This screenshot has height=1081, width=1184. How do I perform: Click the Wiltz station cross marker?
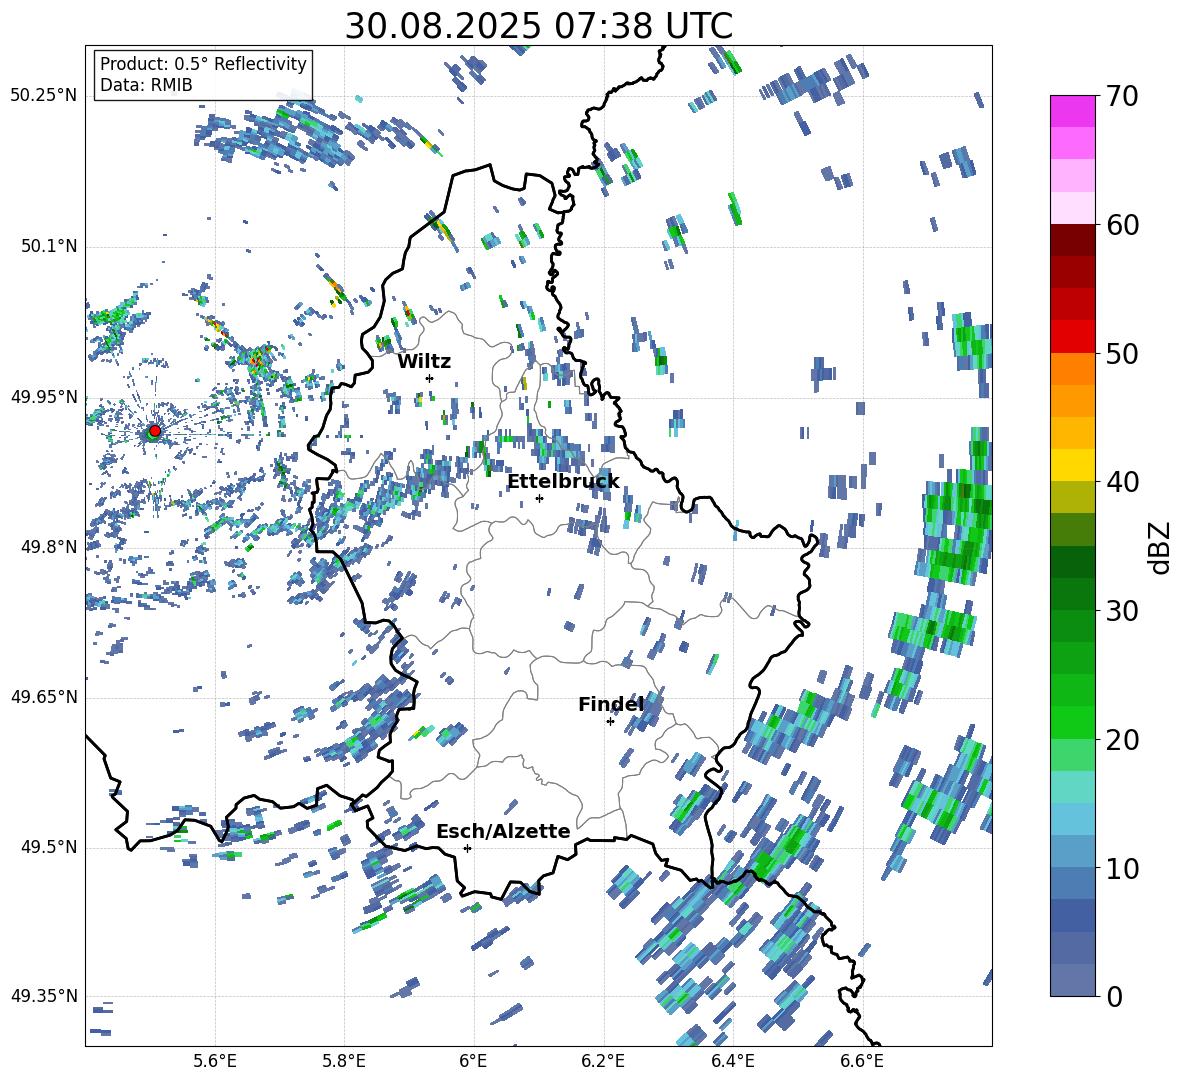click(430, 378)
